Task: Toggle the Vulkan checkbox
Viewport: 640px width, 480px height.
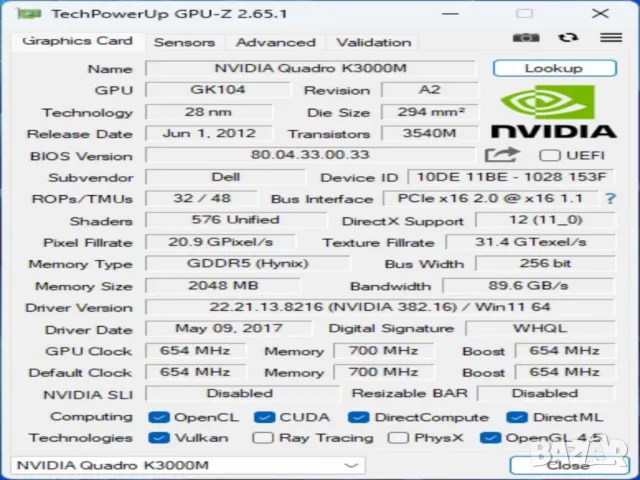Action: coord(159,438)
